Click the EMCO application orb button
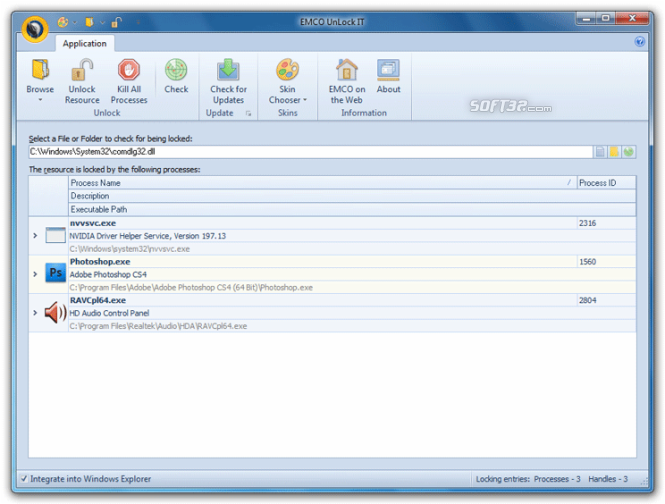Screen dimensions: 665x504 coord(35,29)
